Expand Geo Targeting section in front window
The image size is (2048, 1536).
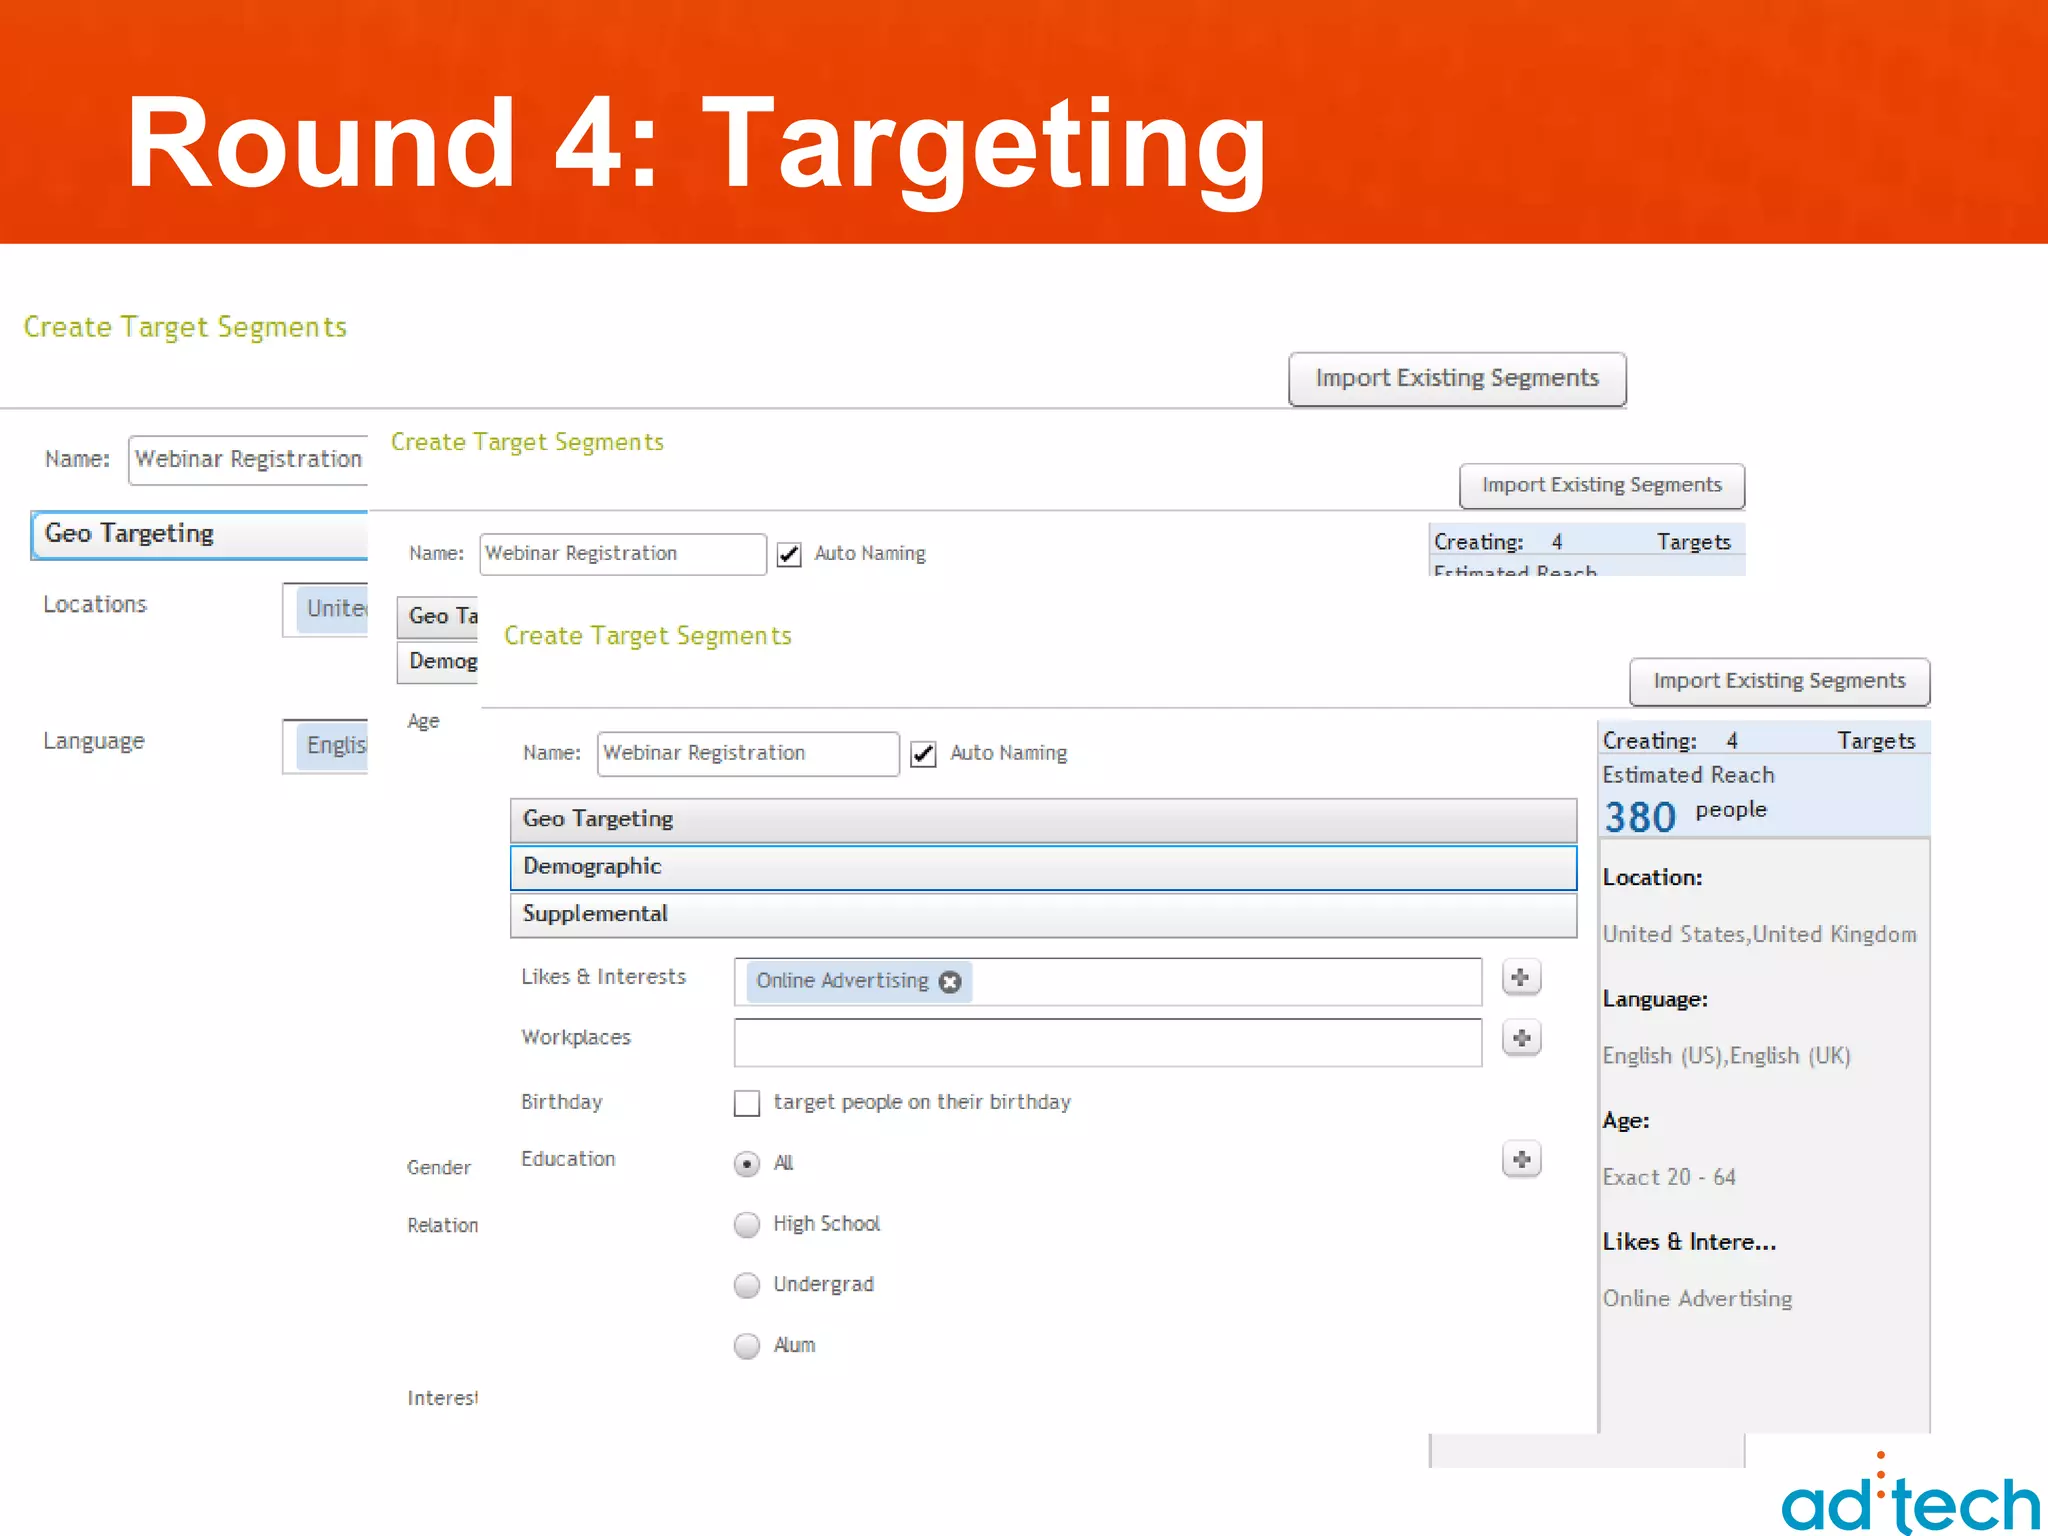pyautogui.click(x=1043, y=819)
